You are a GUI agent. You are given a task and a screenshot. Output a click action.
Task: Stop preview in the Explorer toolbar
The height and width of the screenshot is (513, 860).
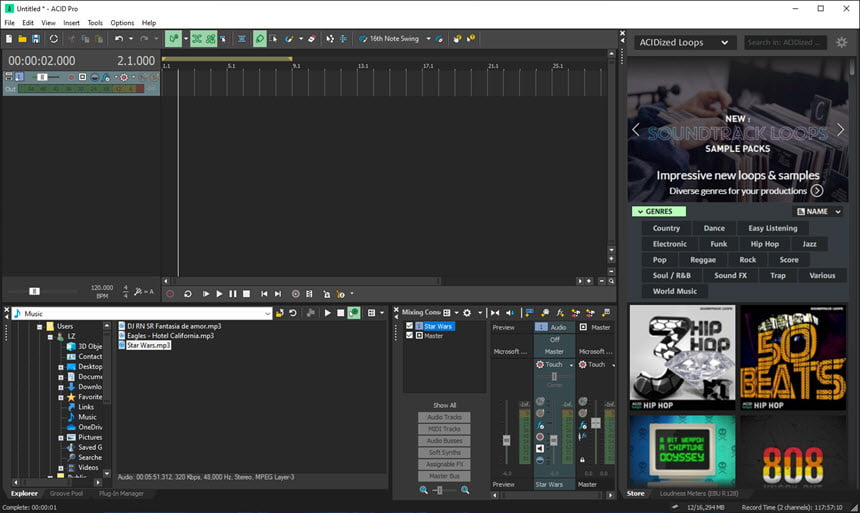[341, 313]
